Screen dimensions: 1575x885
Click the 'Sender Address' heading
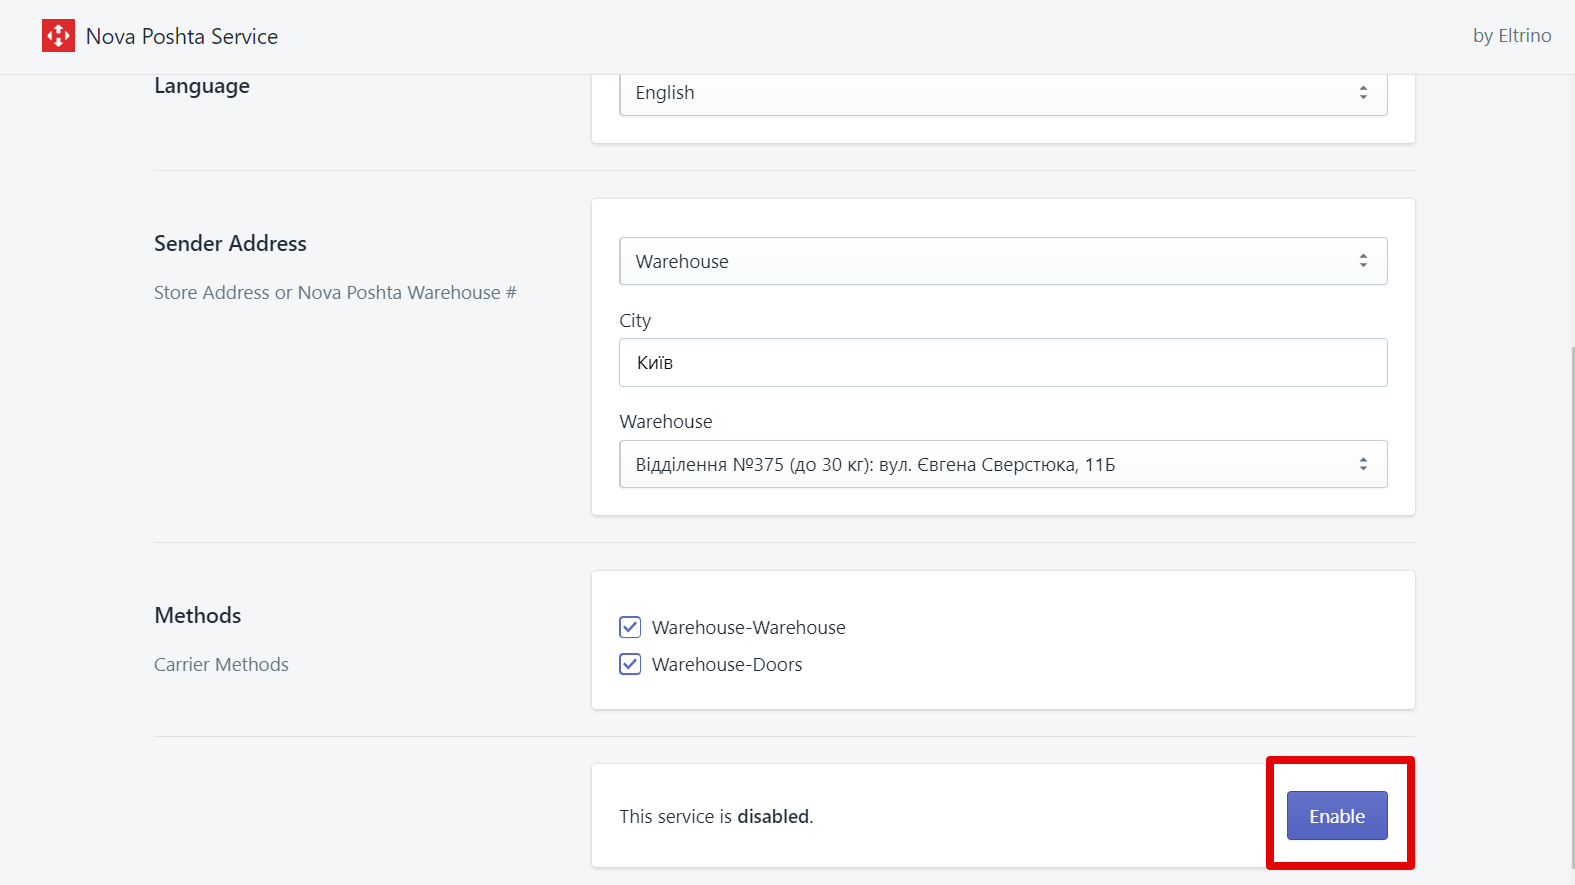coord(230,244)
